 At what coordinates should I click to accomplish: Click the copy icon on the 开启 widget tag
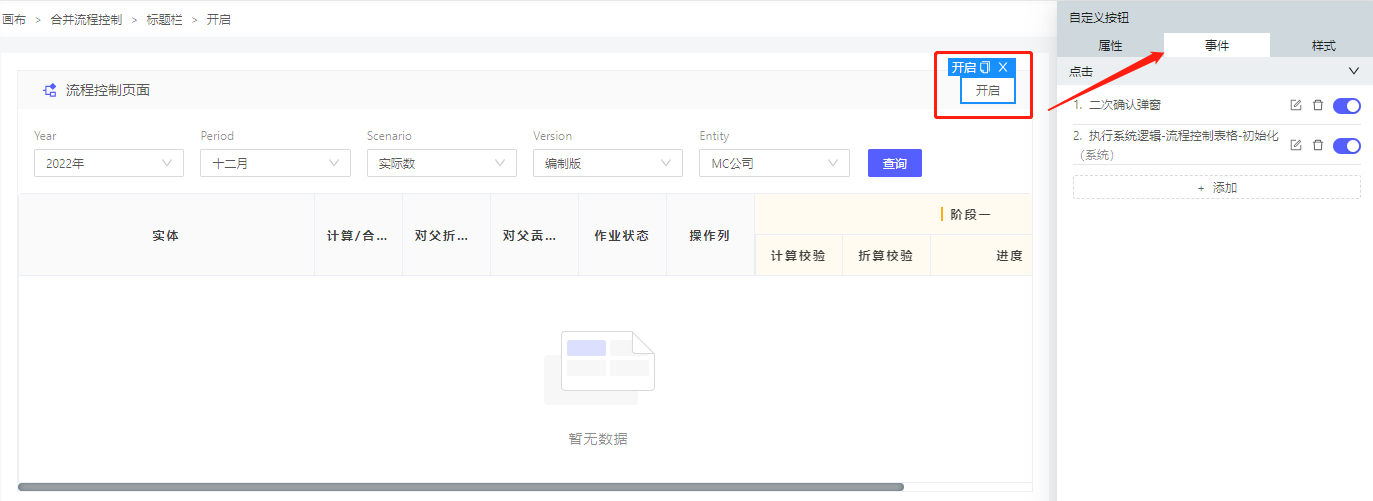[x=985, y=67]
